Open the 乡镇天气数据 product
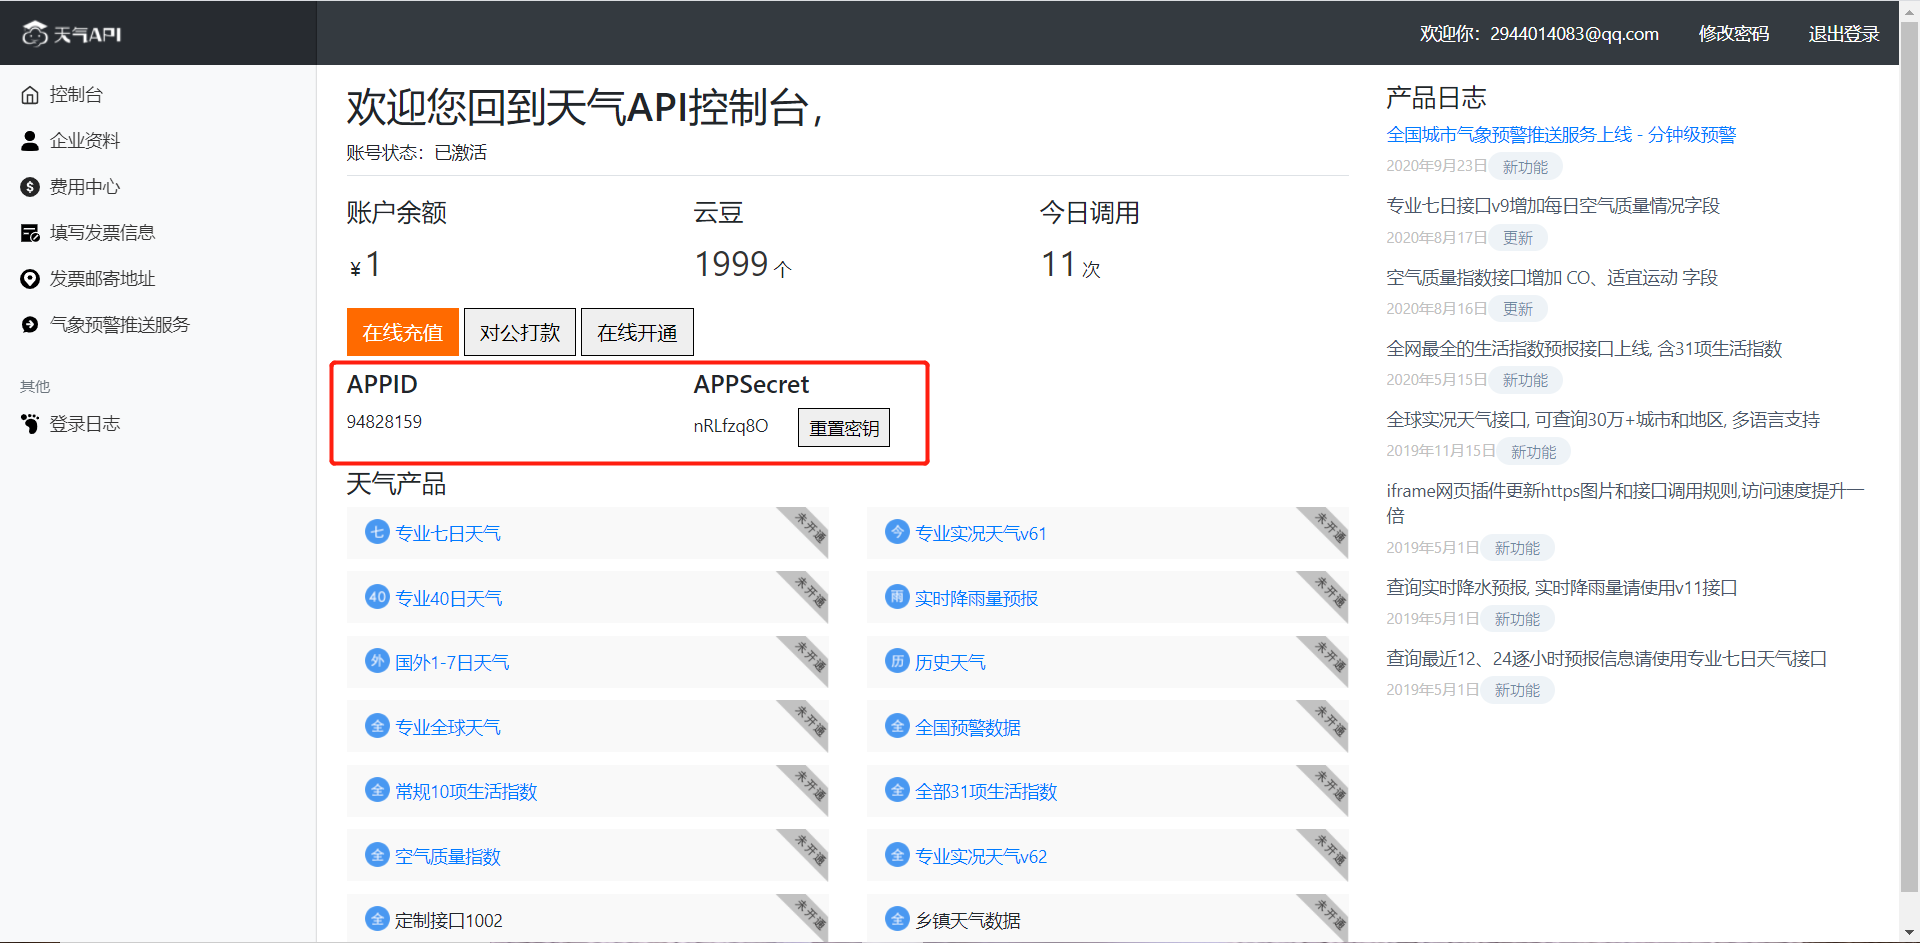 968,921
